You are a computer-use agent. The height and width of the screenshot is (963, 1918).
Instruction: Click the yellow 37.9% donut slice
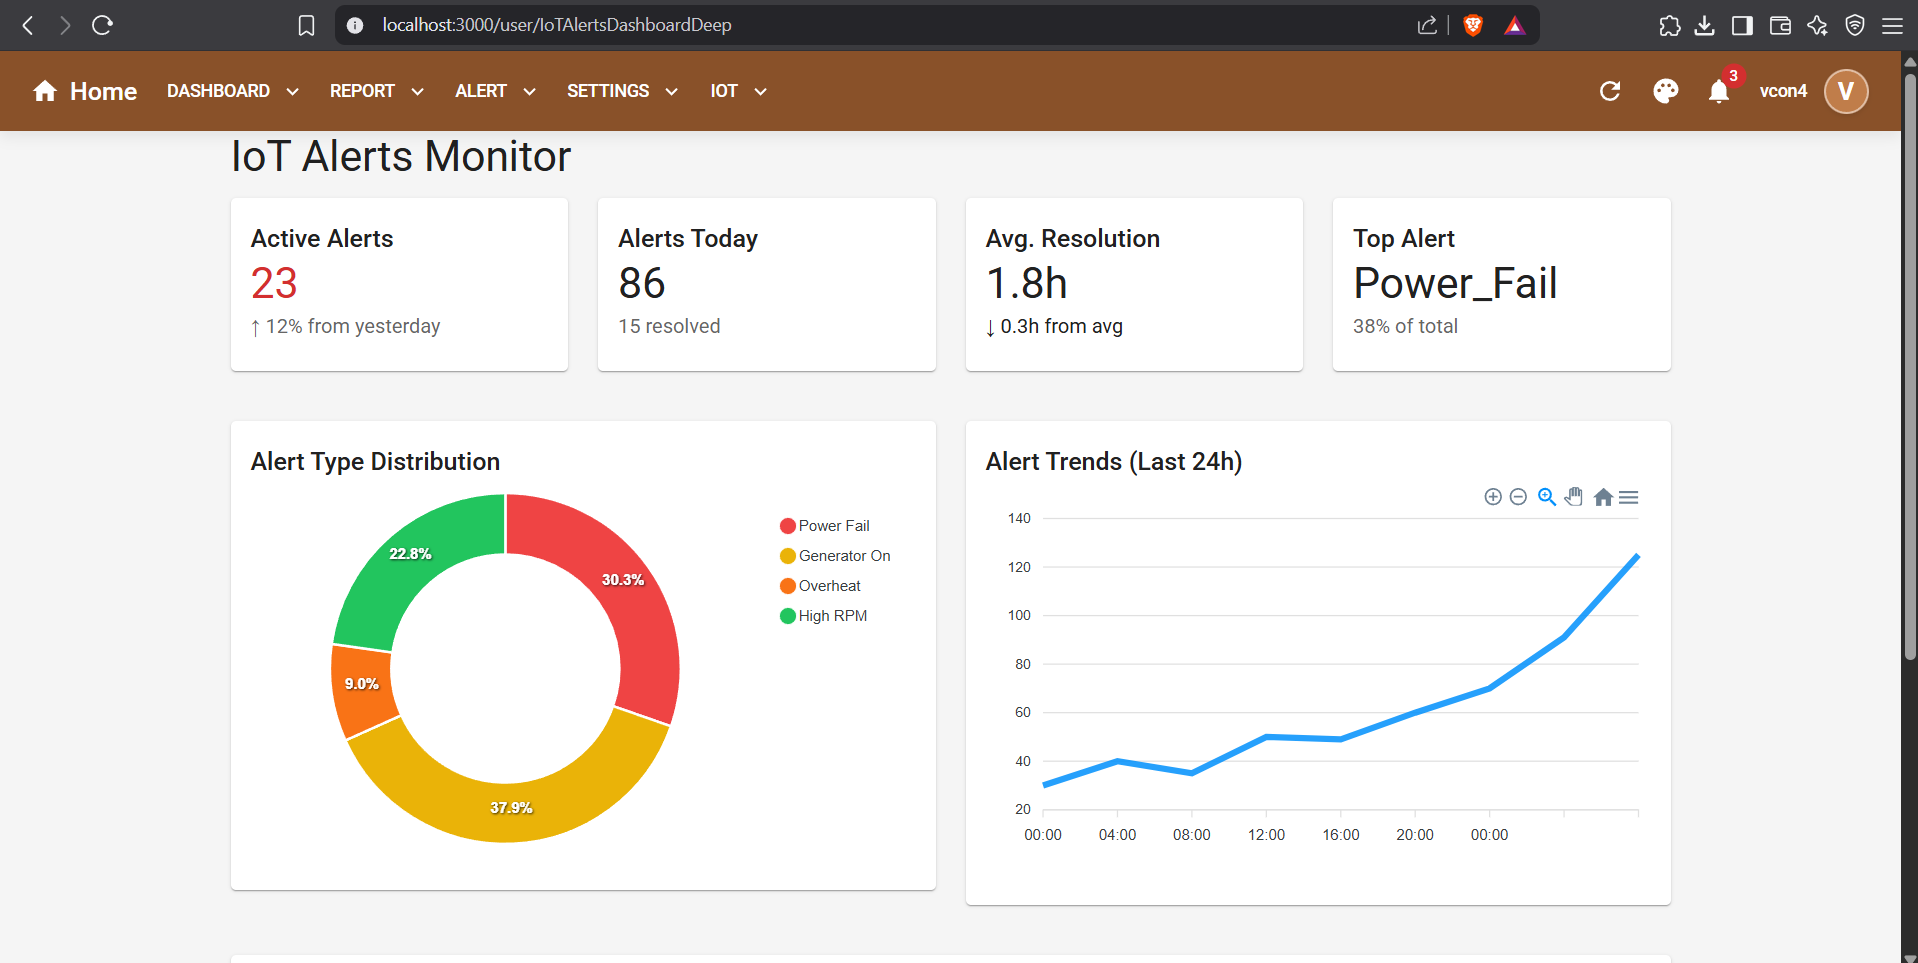510,806
